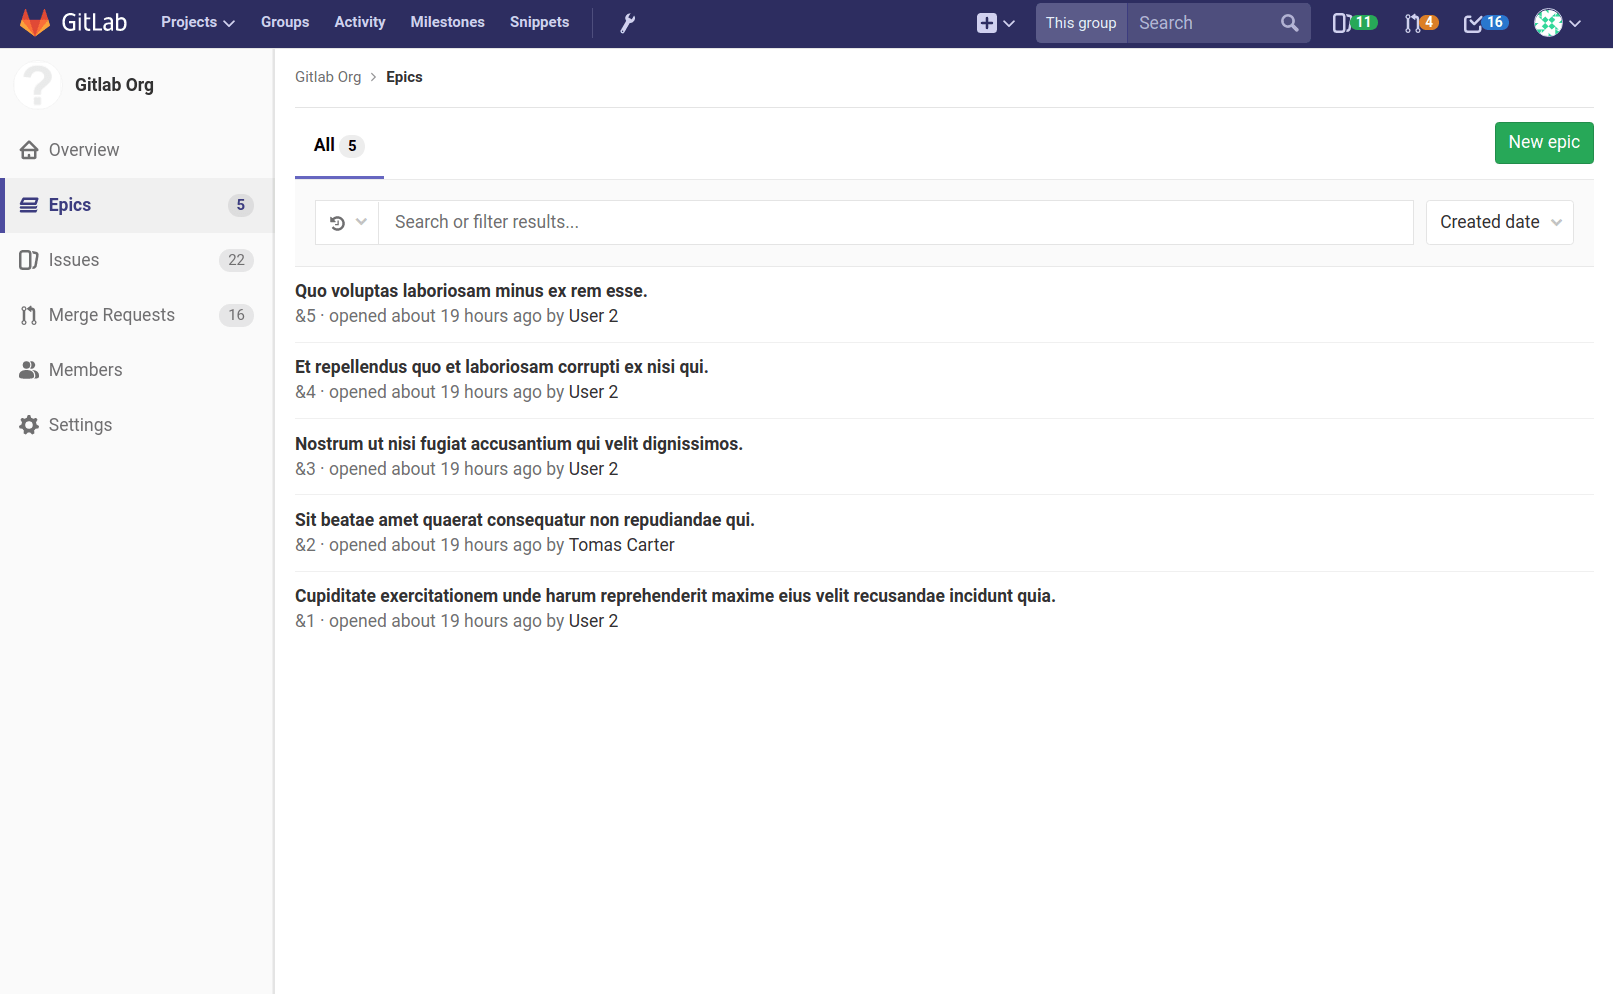Go to Issues in the sidebar
The width and height of the screenshot is (1613, 994).
74,260
